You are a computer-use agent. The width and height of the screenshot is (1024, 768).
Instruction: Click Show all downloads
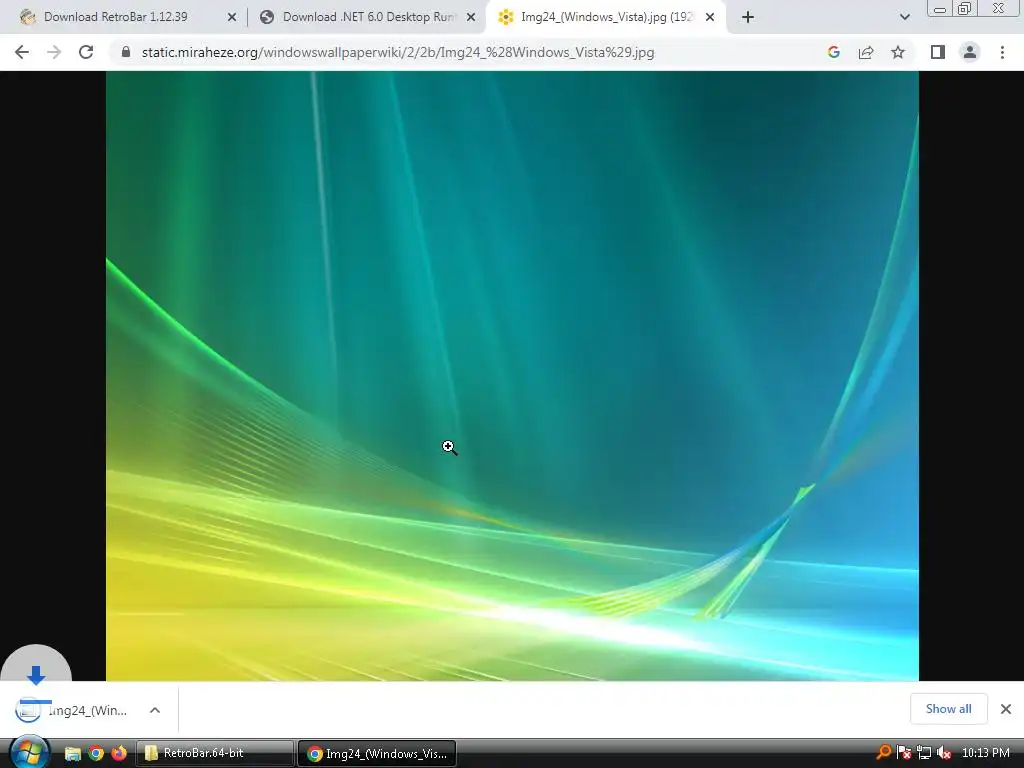pyautogui.click(x=948, y=709)
